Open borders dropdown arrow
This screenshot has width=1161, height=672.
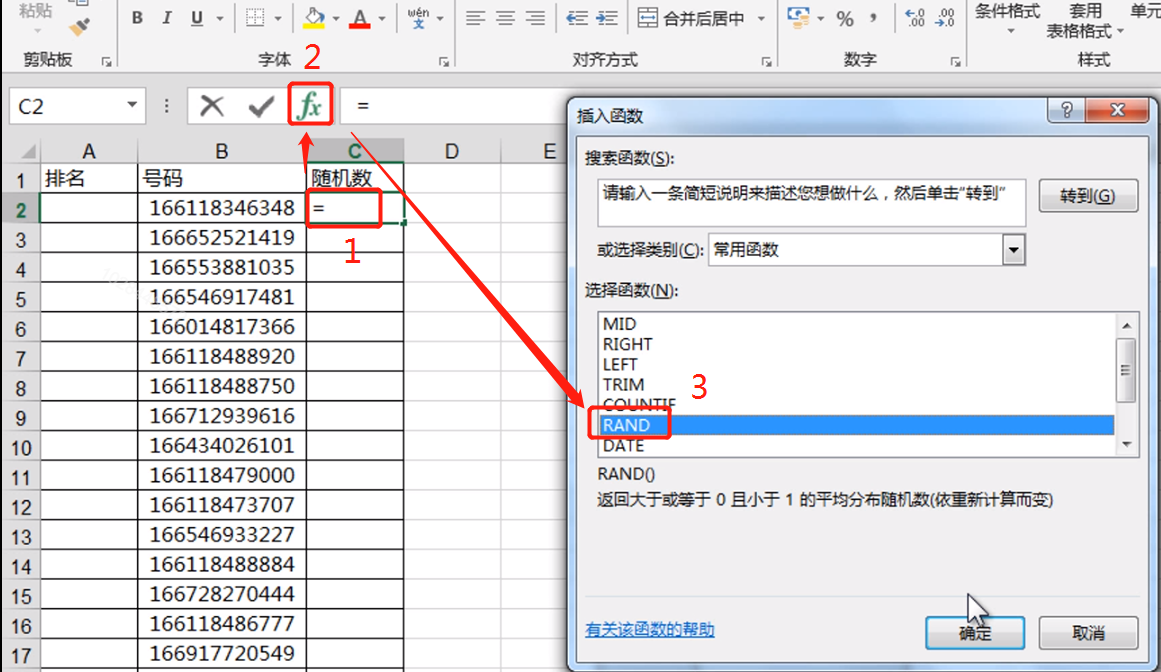[278, 18]
